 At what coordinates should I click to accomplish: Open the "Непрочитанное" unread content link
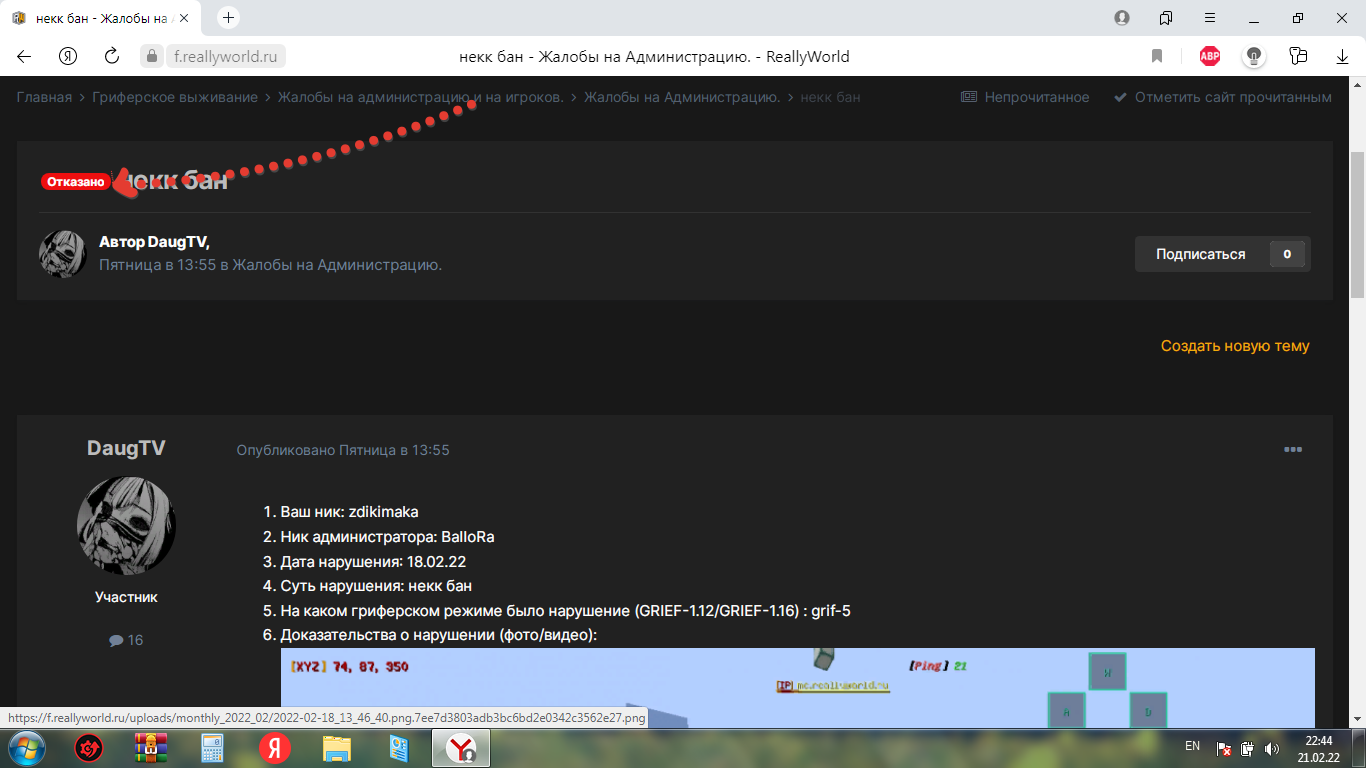click(x=1026, y=97)
